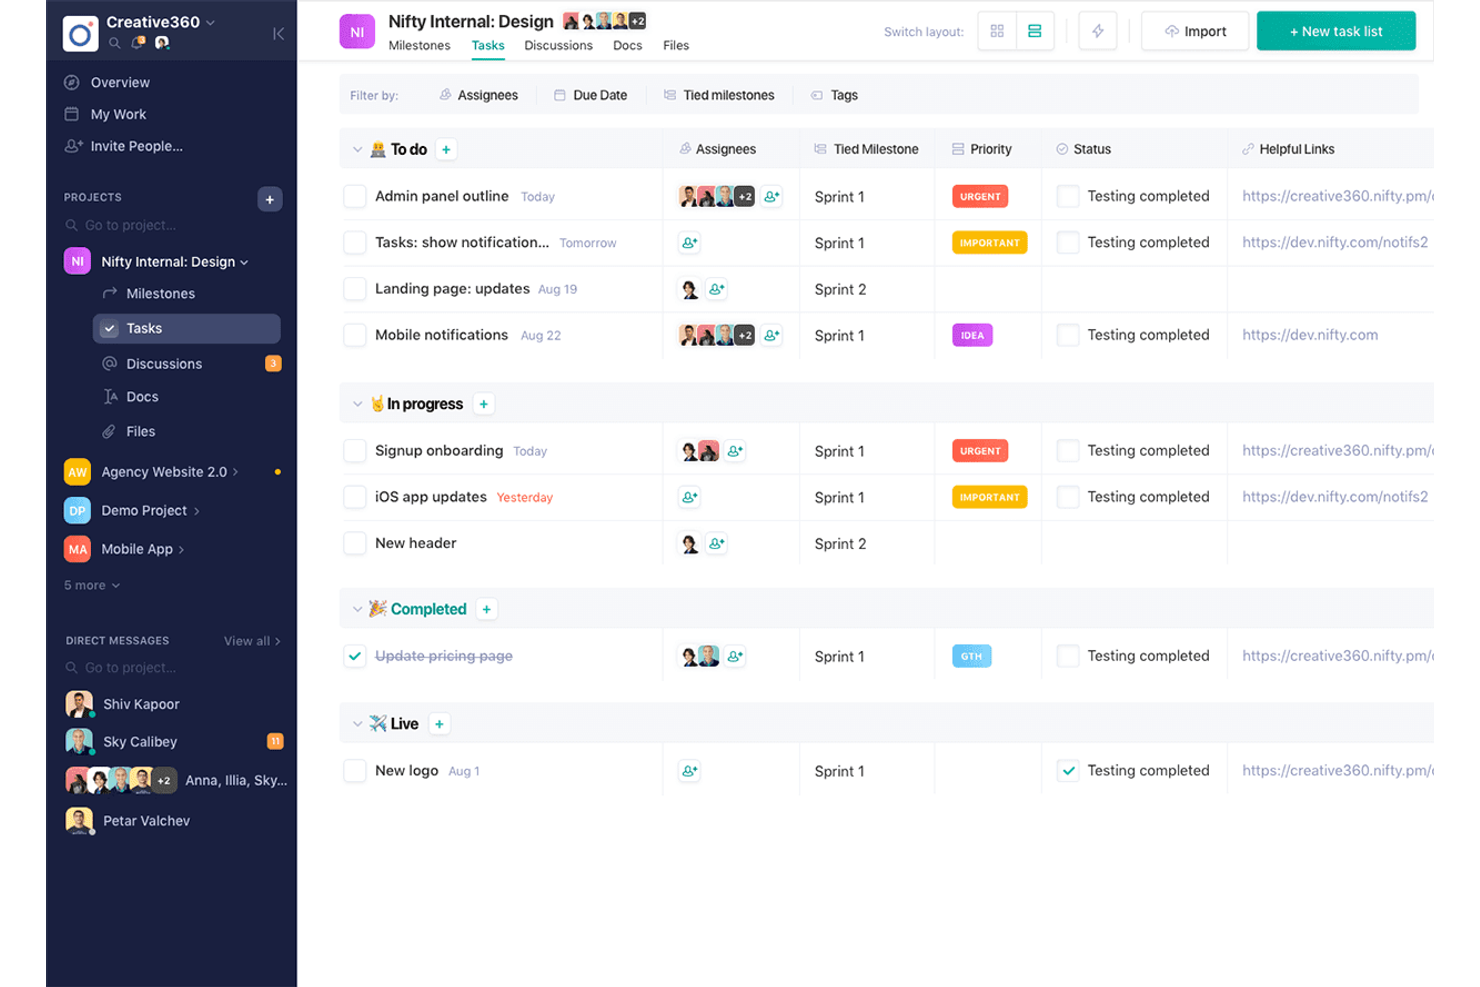1480x987 pixels.
Task: Click the URGENT priority badge on Signup onboarding
Action: pyautogui.click(x=979, y=450)
